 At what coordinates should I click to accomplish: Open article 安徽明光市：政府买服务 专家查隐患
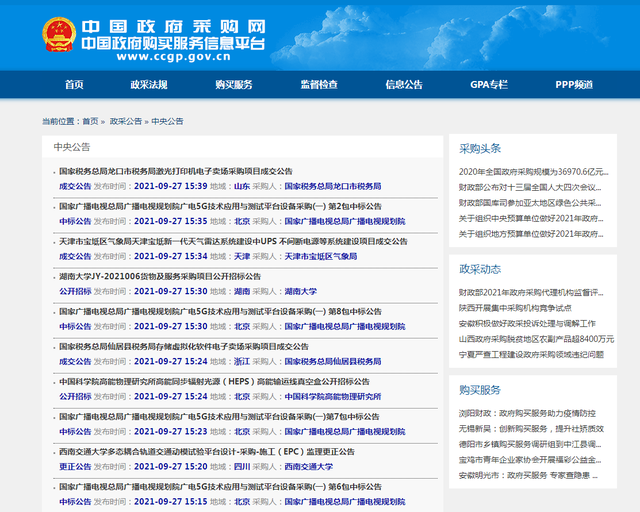coord(528,475)
